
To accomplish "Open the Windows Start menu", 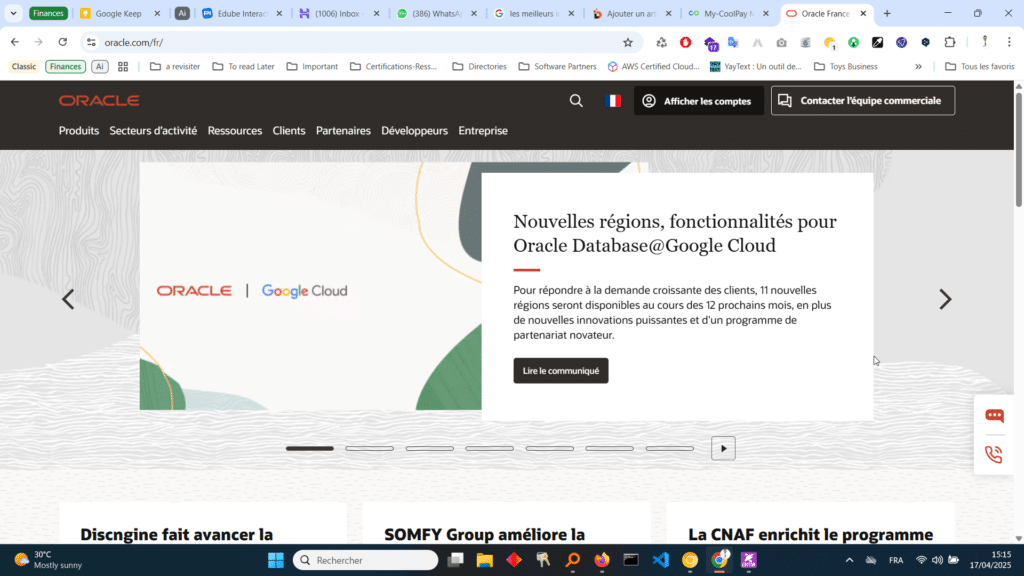I will (276, 560).
